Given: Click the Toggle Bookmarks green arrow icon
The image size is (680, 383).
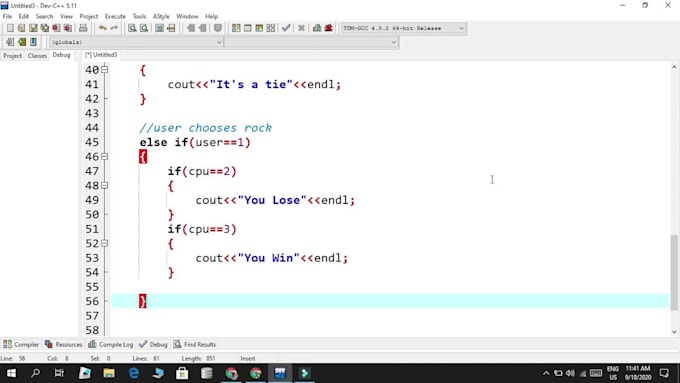Looking at the screenshot, I should pyautogui.click(x=22, y=42).
